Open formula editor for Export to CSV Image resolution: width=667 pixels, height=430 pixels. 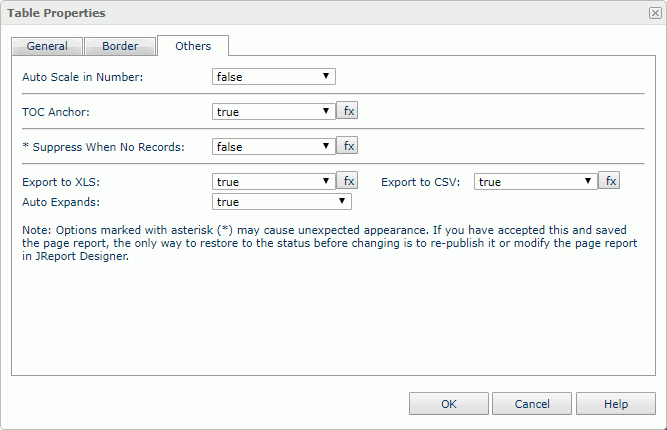tap(609, 180)
